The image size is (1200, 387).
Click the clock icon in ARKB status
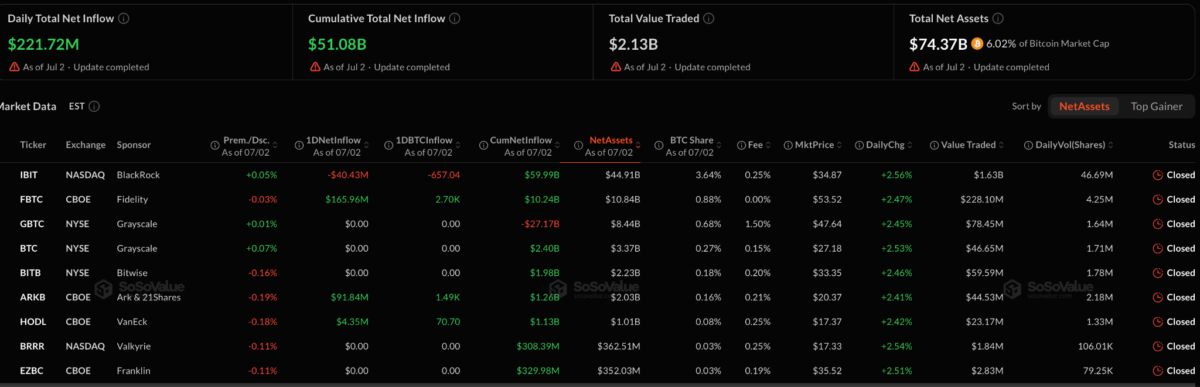(1158, 297)
